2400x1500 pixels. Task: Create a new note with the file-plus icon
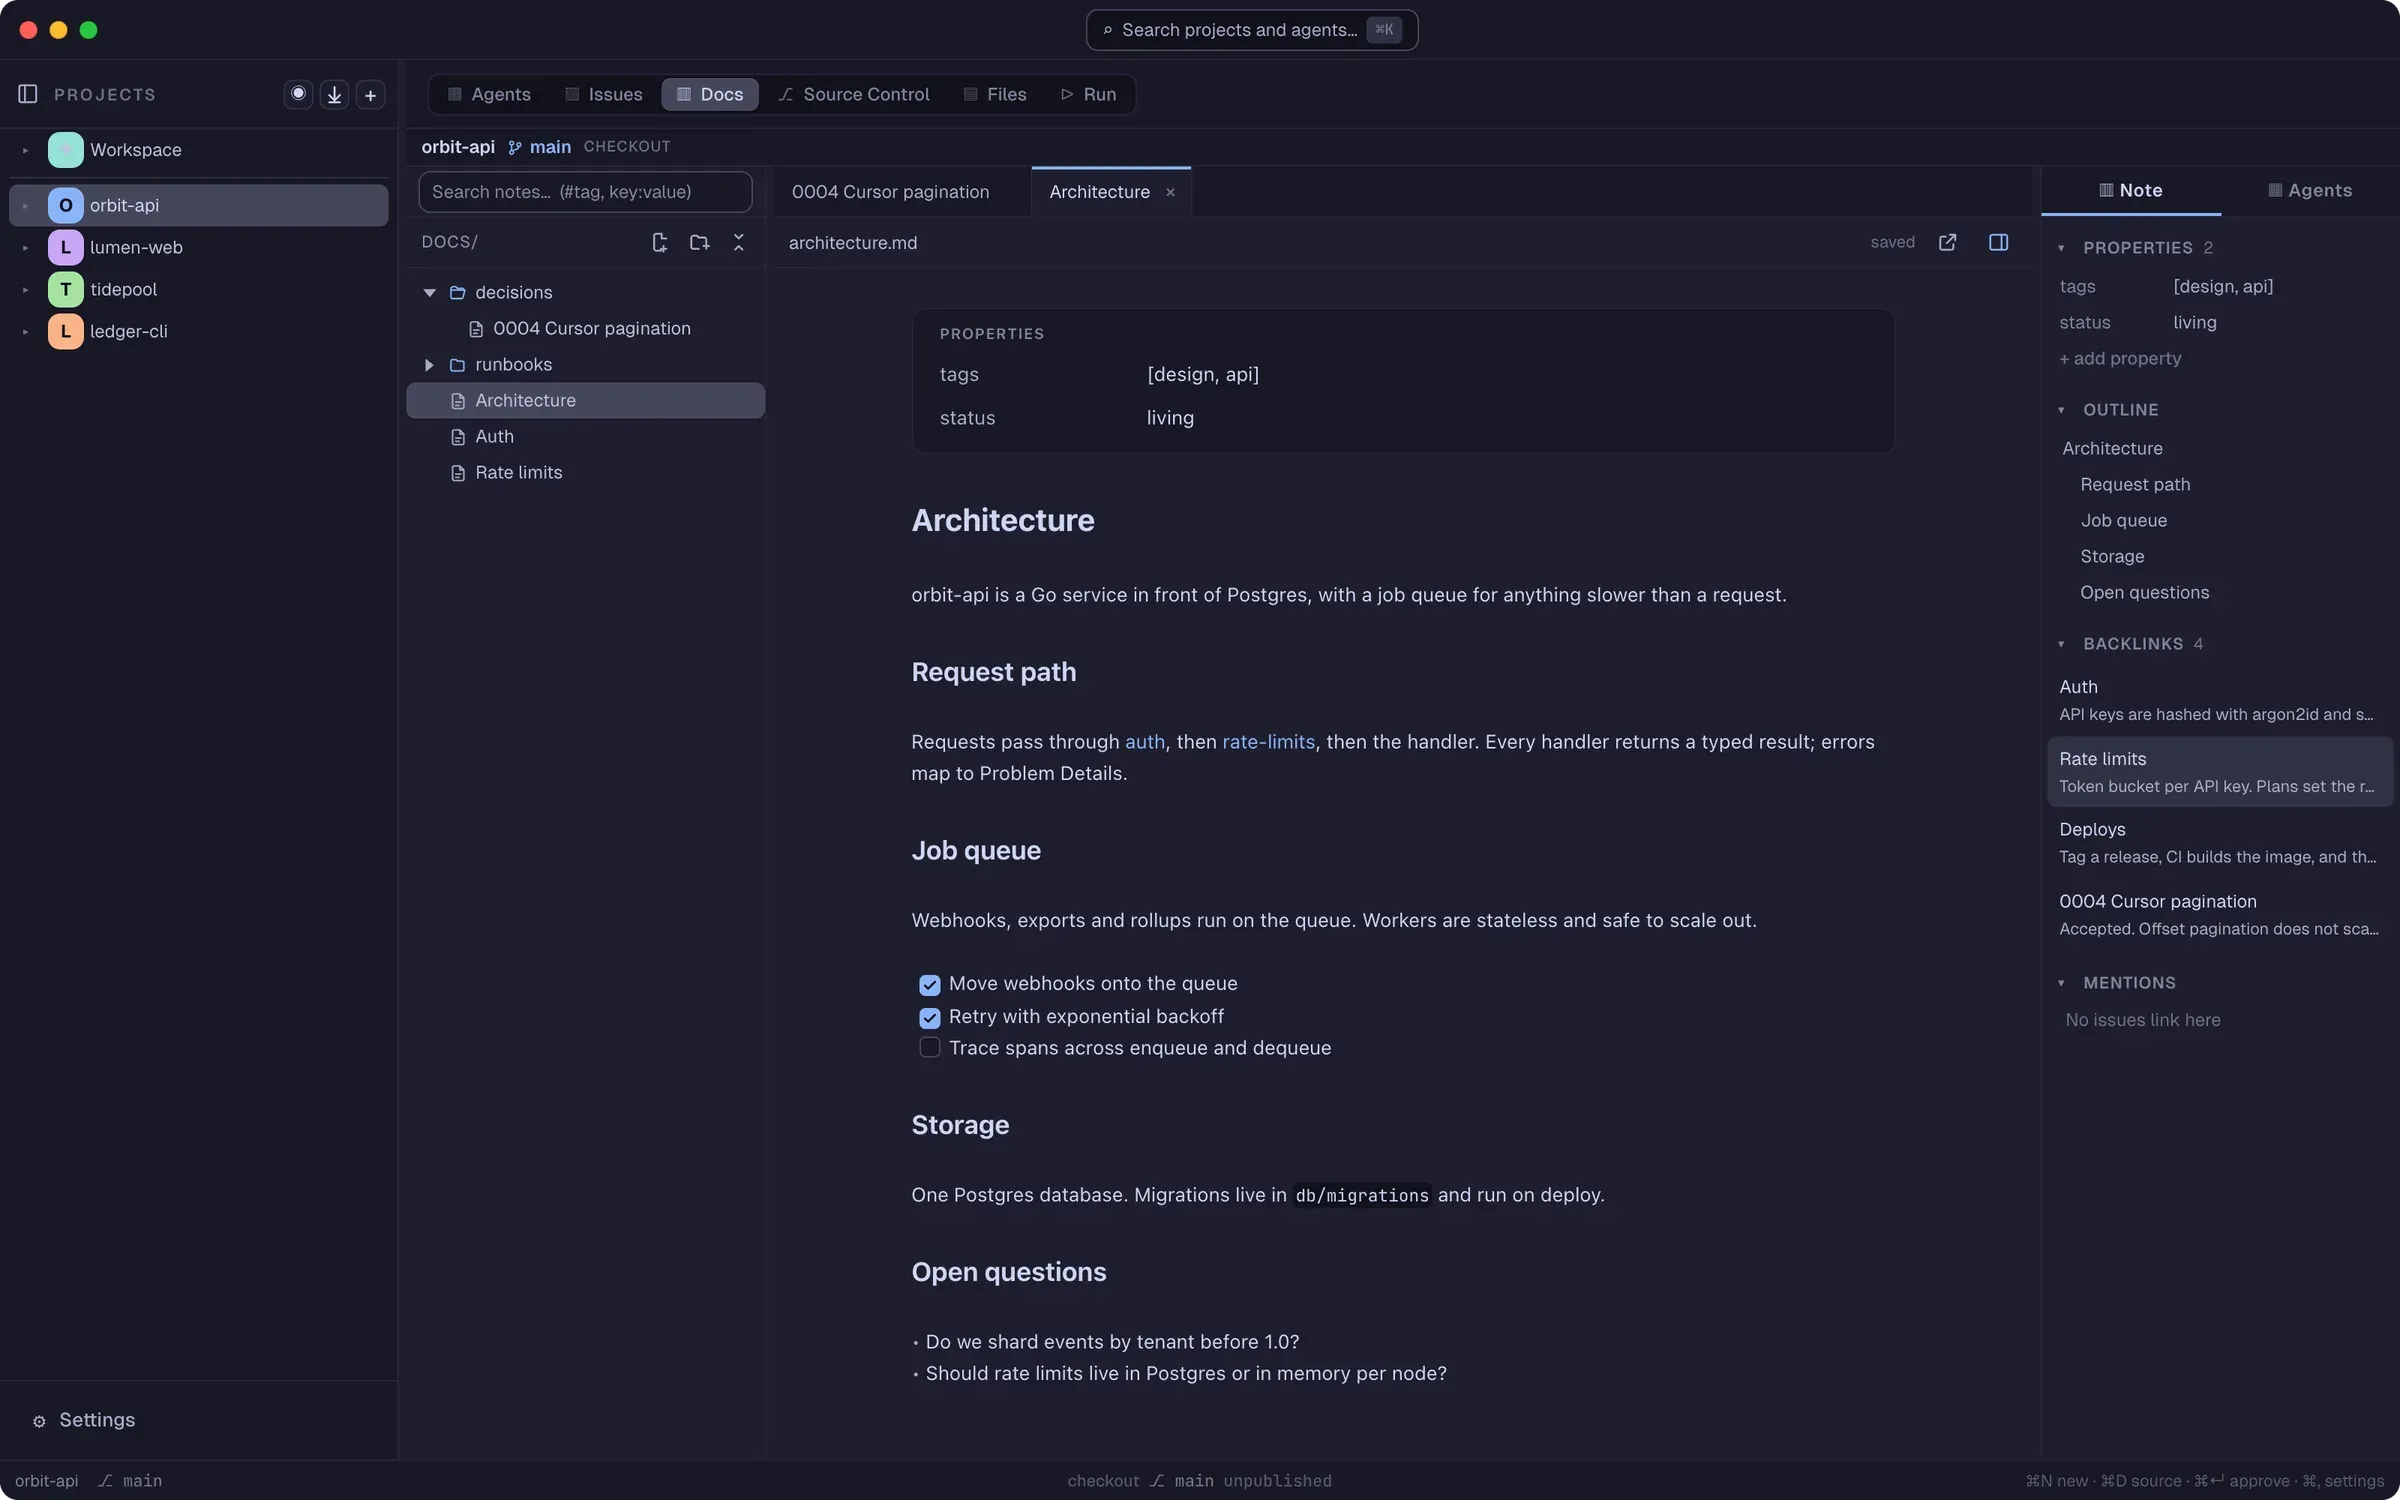tap(659, 242)
